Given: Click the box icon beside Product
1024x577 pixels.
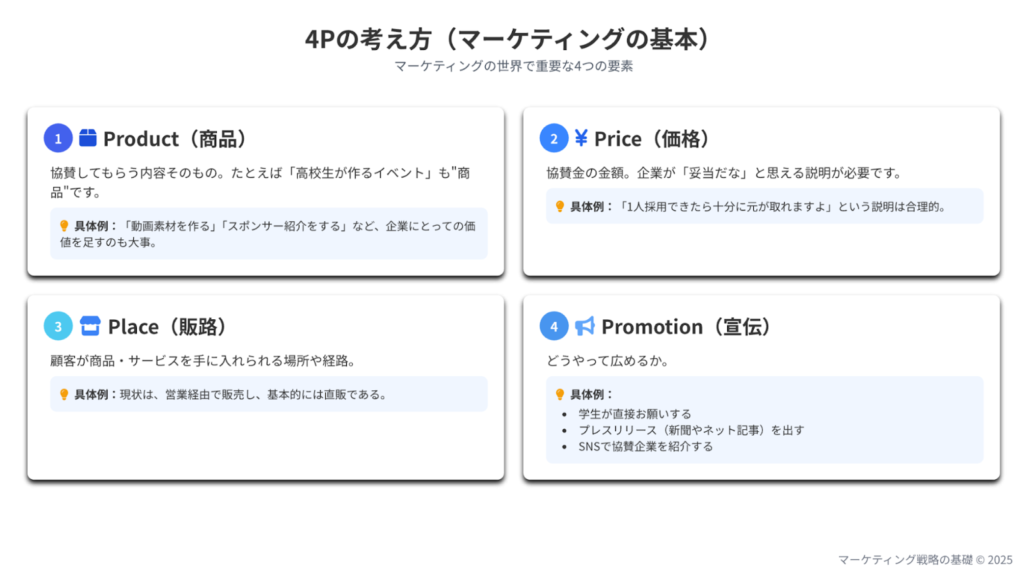Looking at the screenshot, I should click(x=88, y=138).
